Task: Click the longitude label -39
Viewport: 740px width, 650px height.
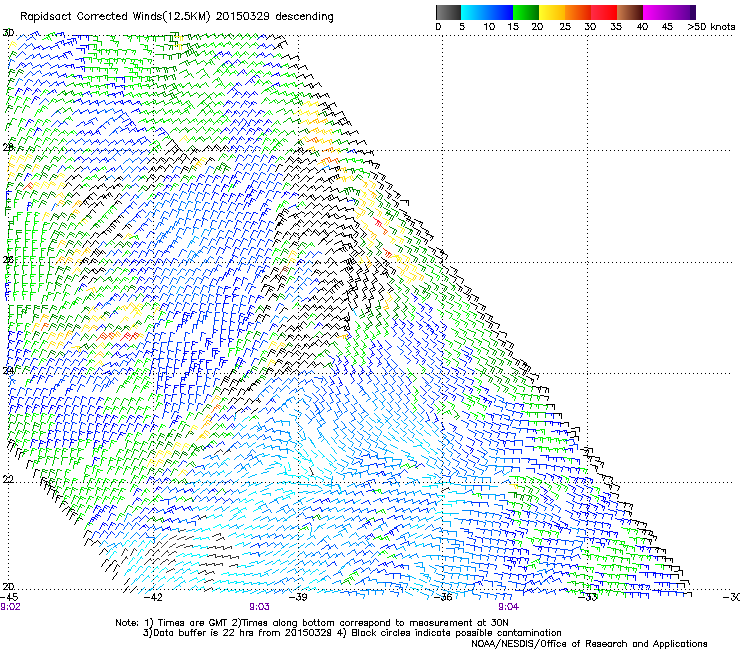Action: 298,597
